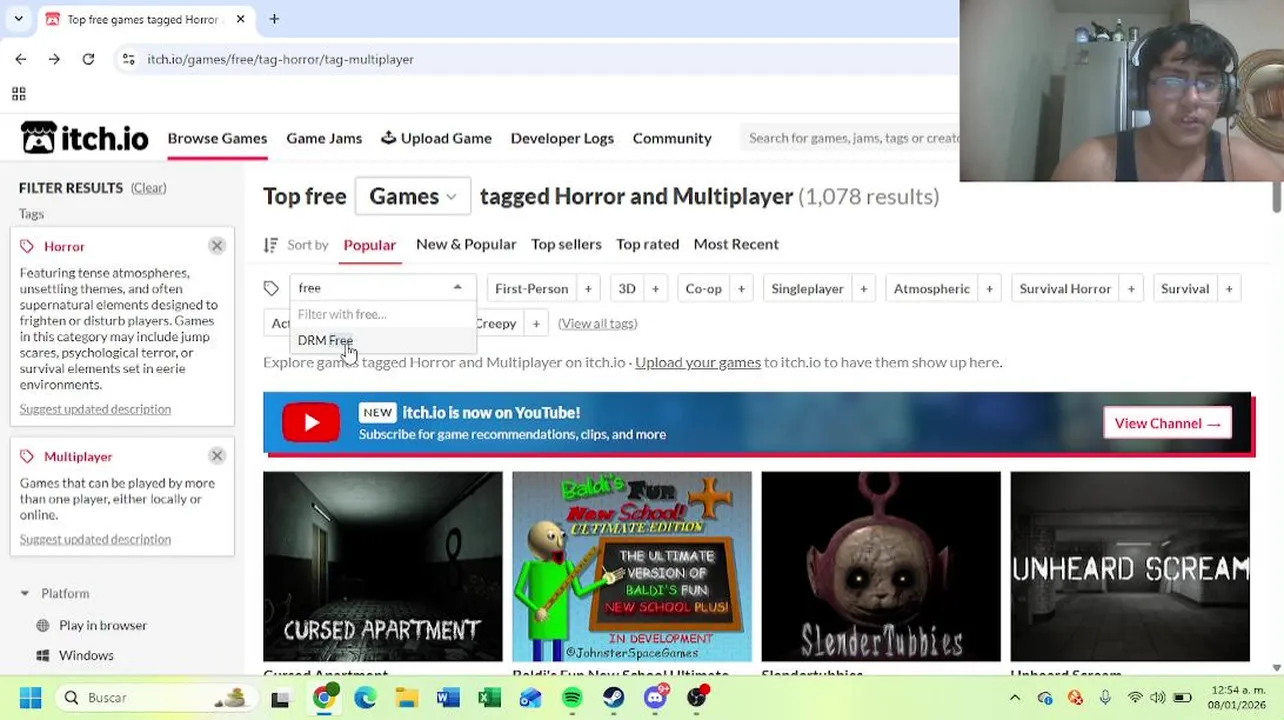Open Cursed Apartment game thumbnail

(x=383, y=566)
